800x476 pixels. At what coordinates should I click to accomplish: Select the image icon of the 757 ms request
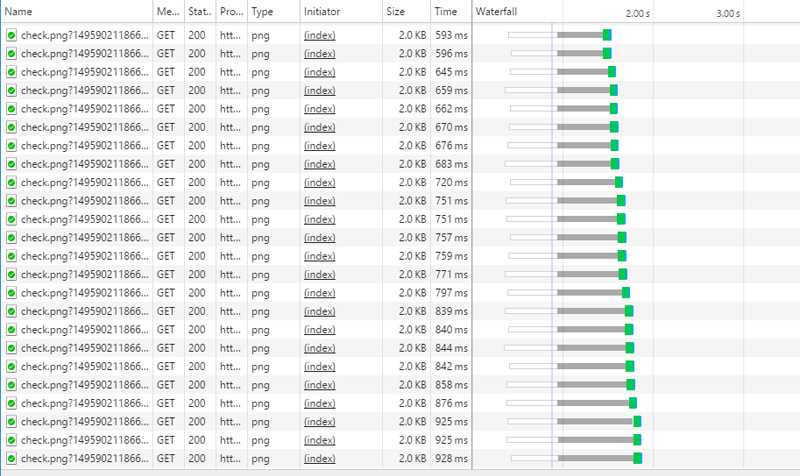[x=11, y=238]
